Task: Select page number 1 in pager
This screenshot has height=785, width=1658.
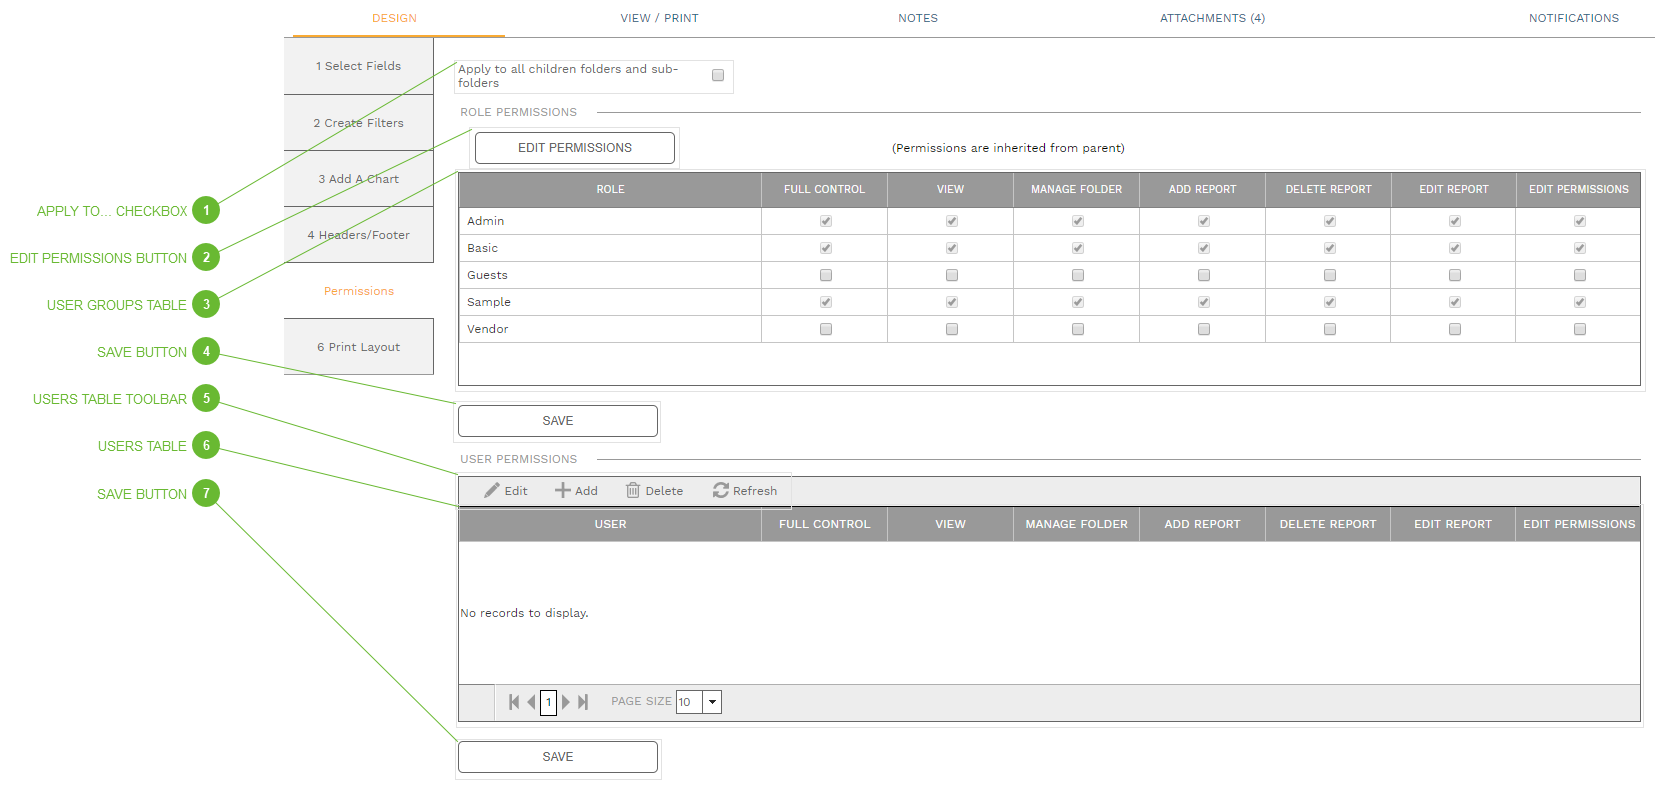Action: [548, 702]
